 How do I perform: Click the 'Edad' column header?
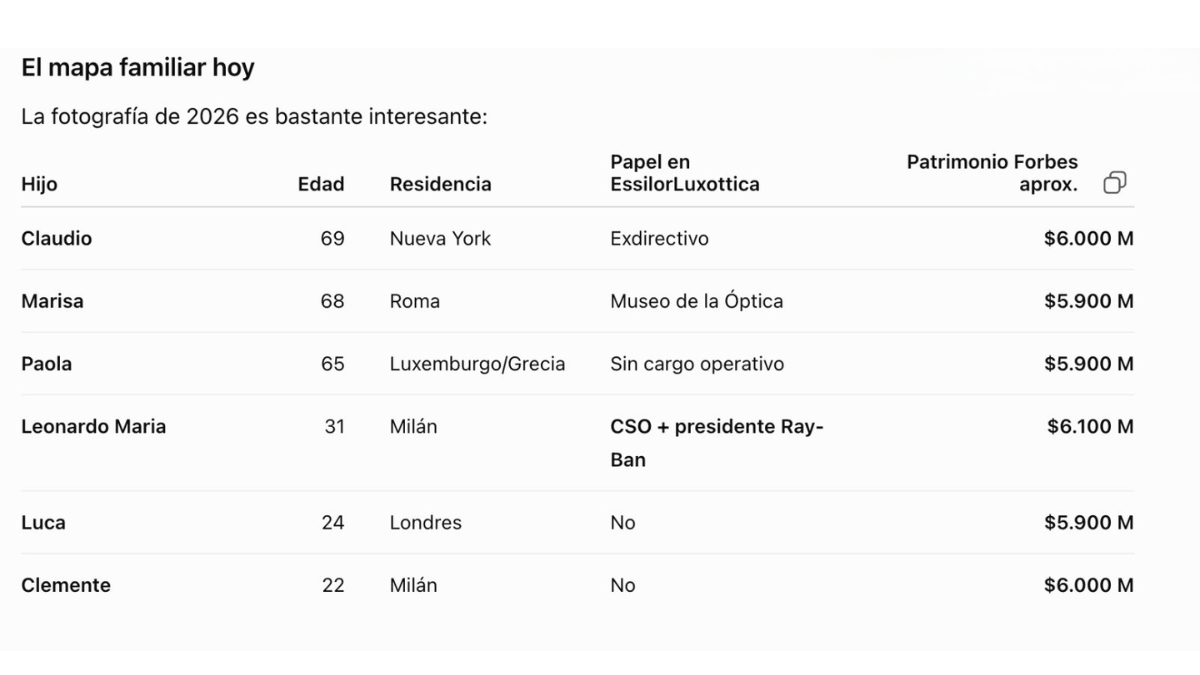click(x=321, y=184)
